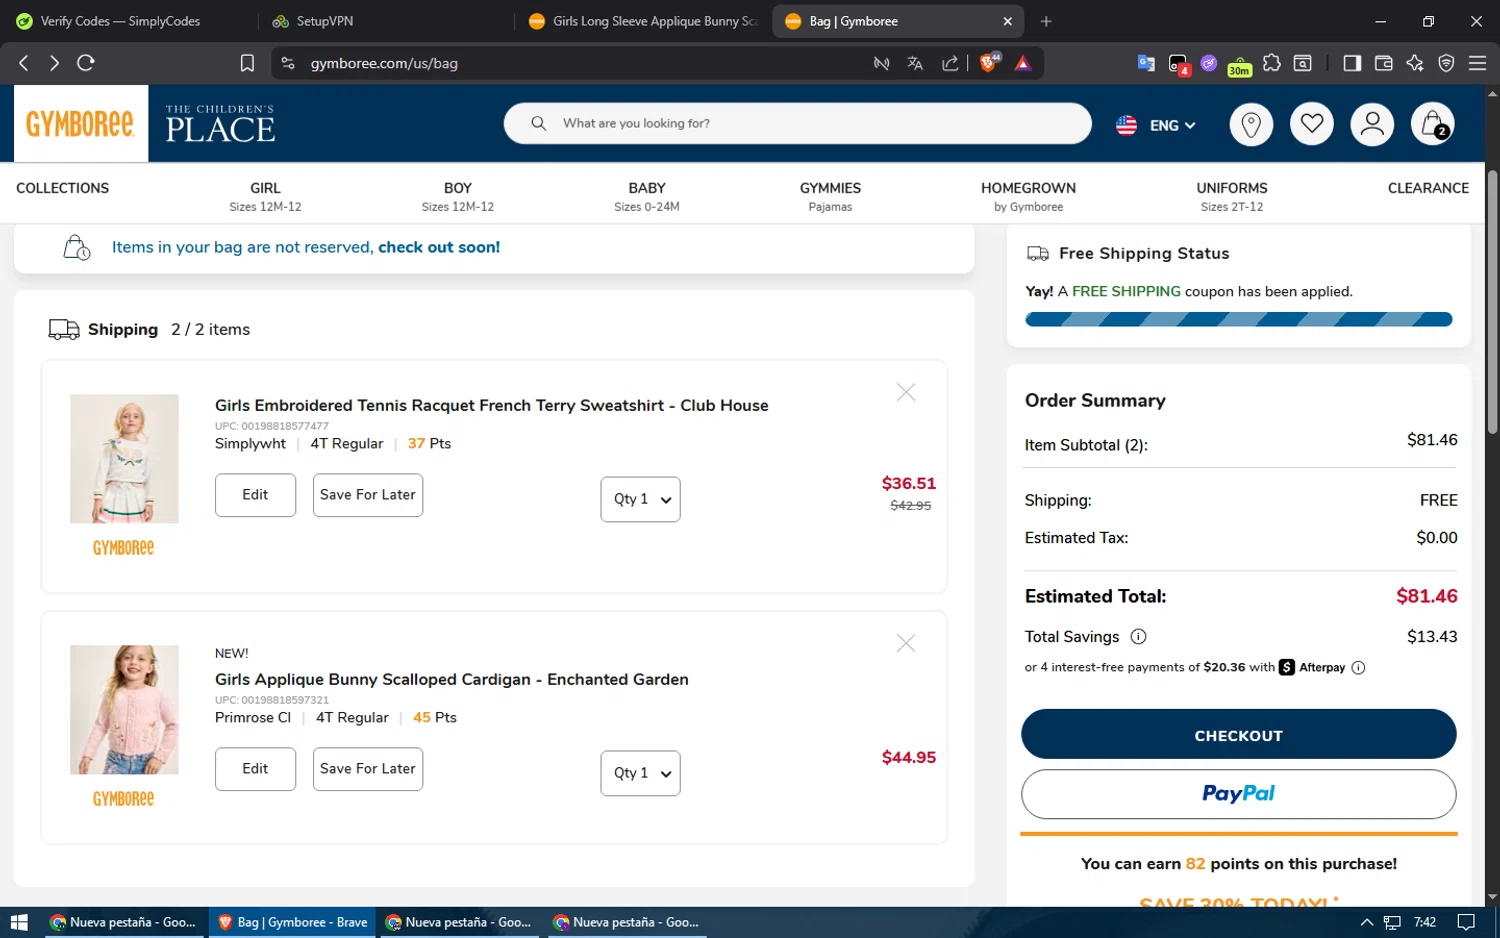Click the browser back arrow
The width and height of the screenshot is (1500, 938).
pyautogui.click(x=24, y=63)
